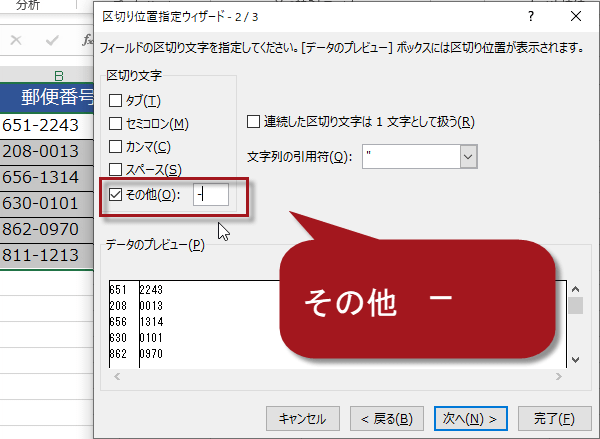Tick the スペース(S) delimiter checkbox

point(115,170)
